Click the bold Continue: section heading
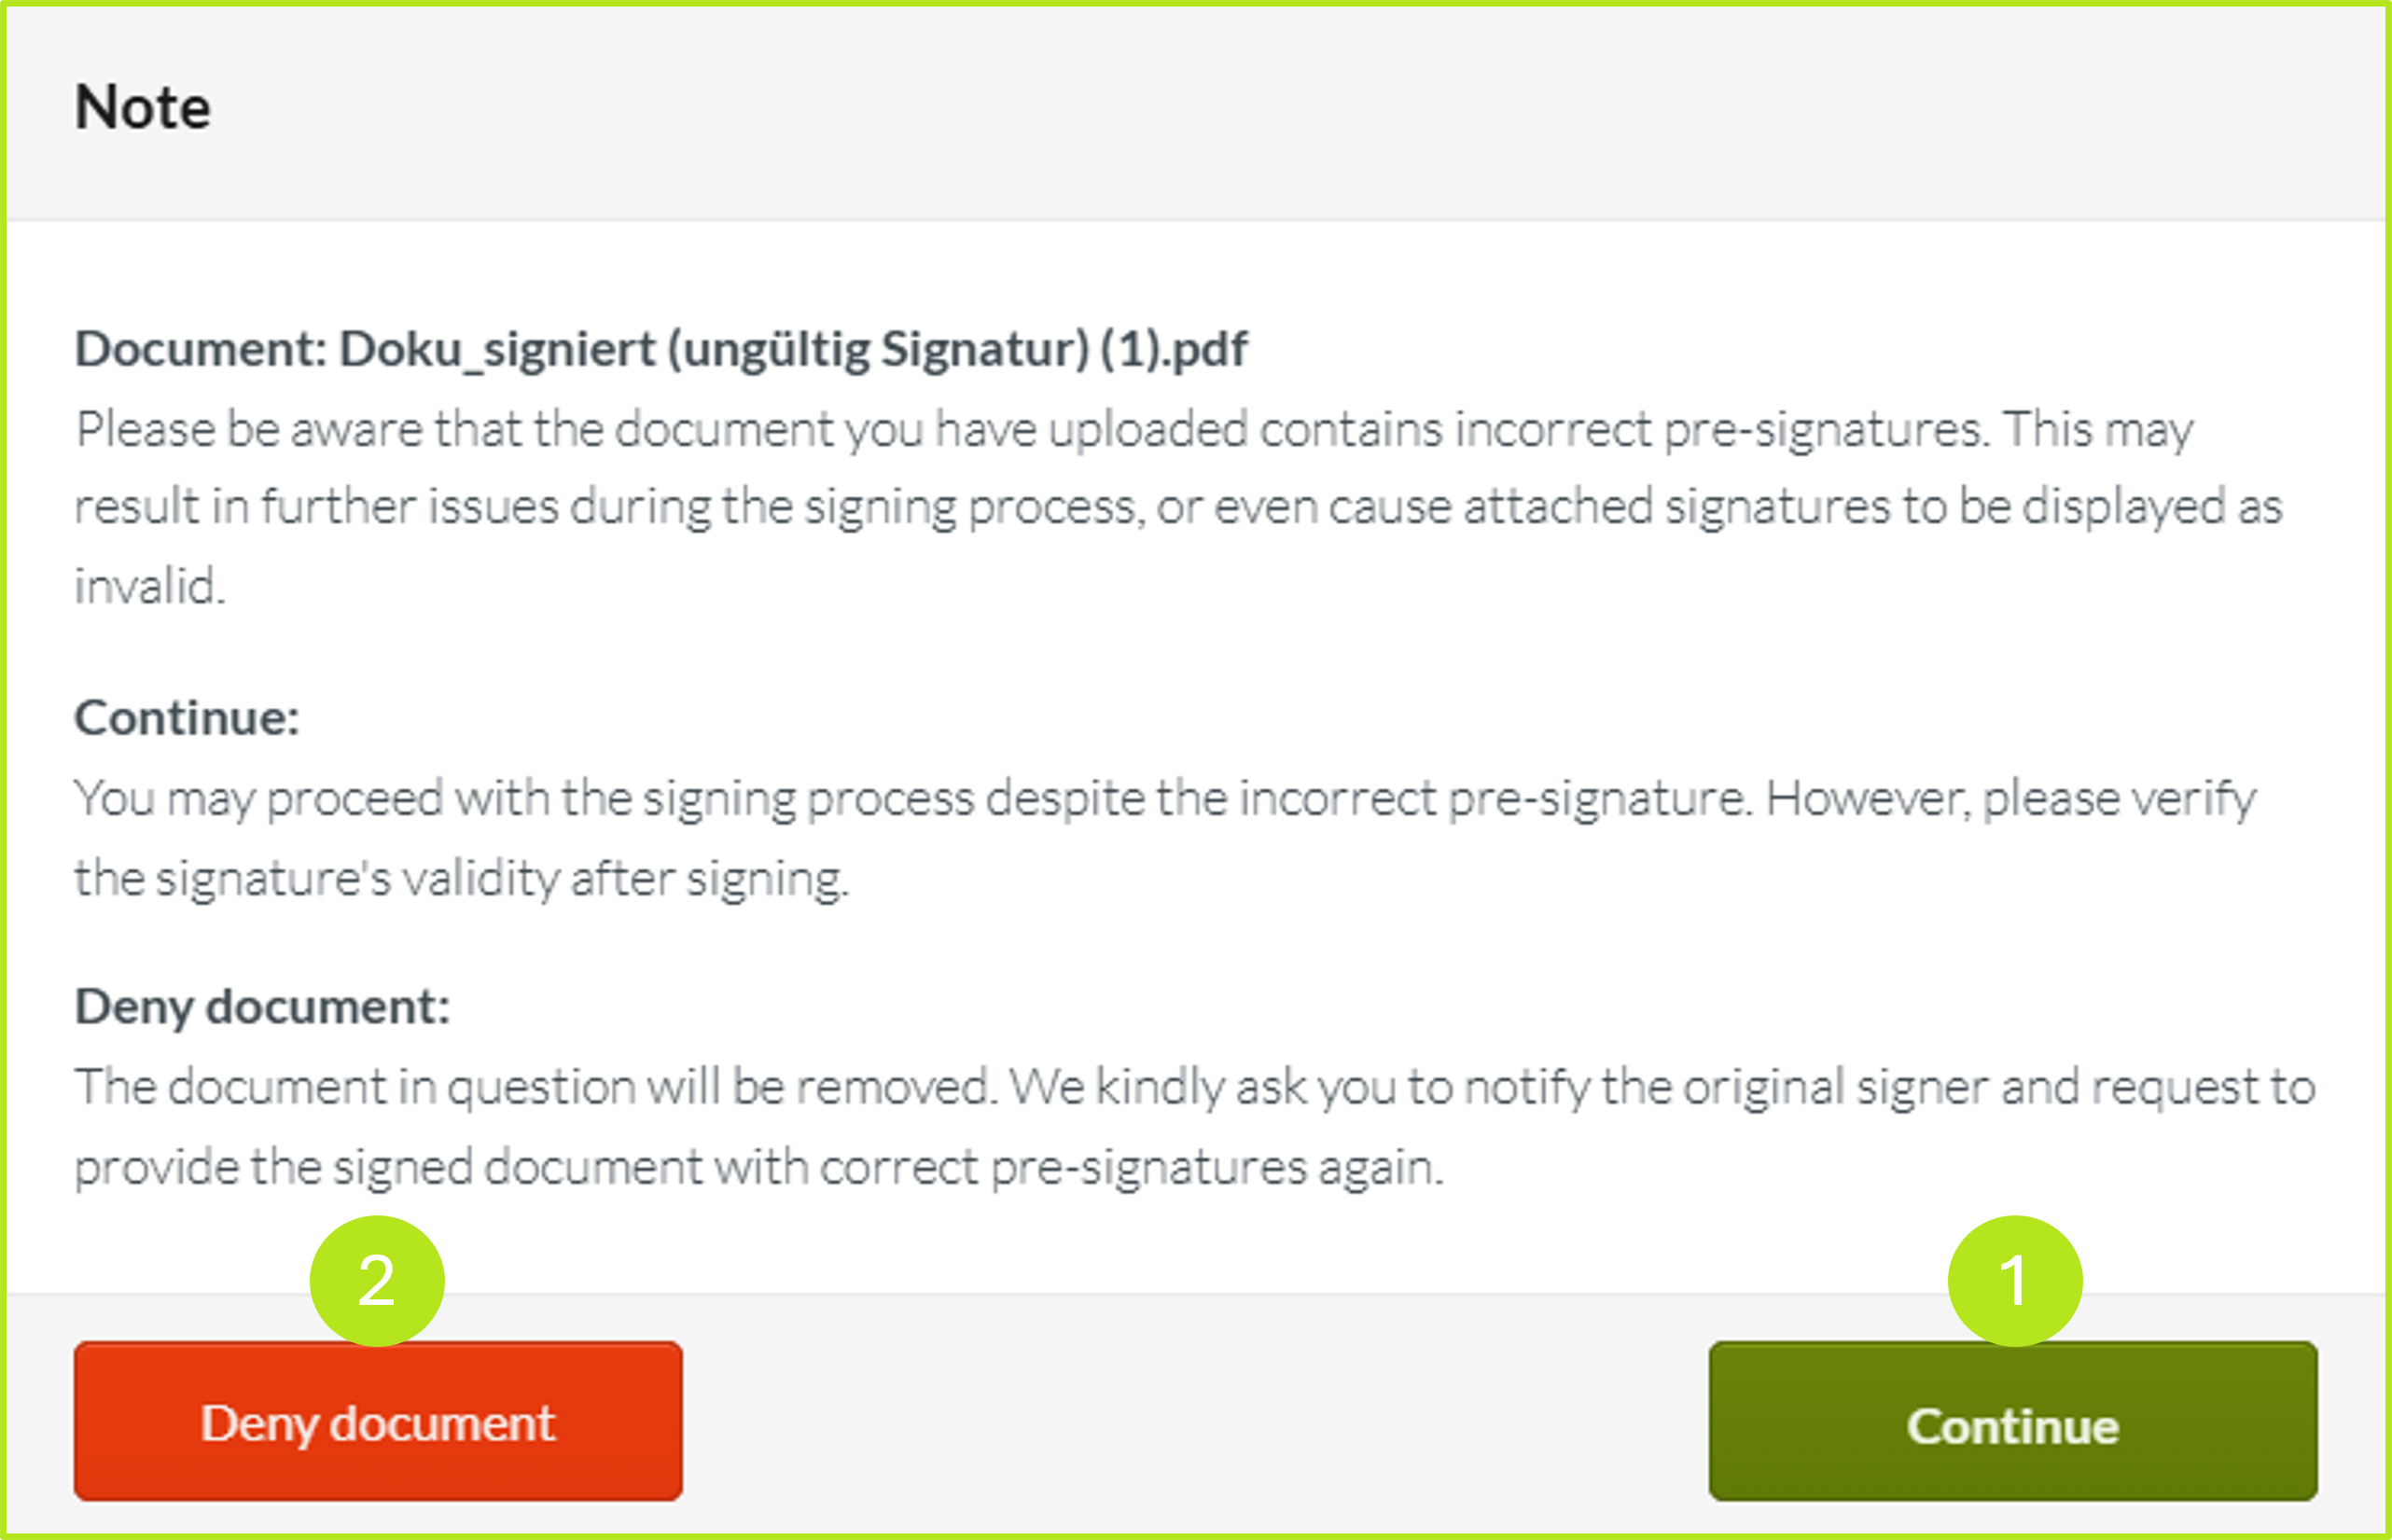The height and width of the screenshot is (1540, 2392). 185,718
